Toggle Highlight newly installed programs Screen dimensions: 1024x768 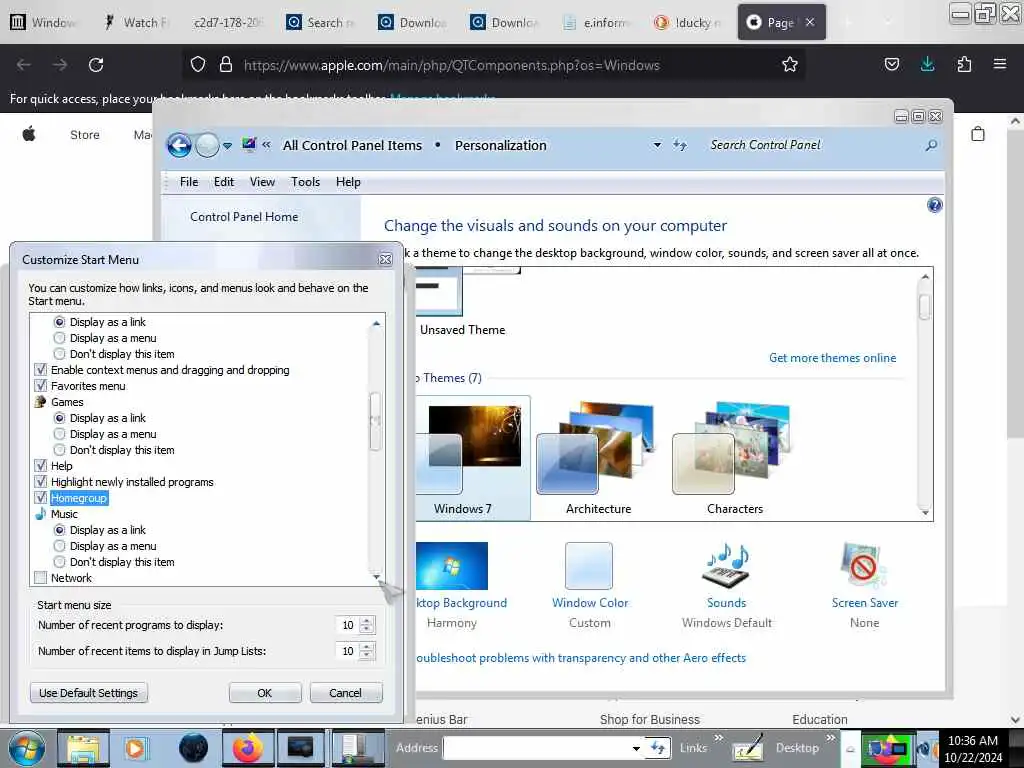40,482
